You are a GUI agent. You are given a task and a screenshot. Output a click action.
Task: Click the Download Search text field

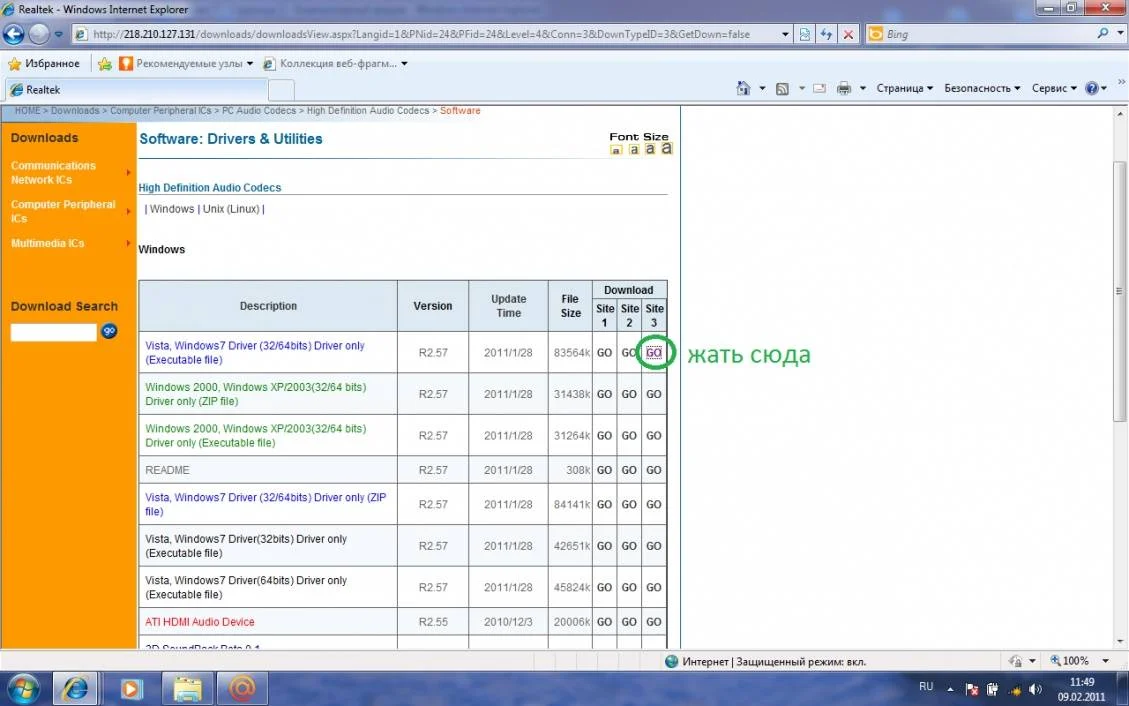coord(53,332)
